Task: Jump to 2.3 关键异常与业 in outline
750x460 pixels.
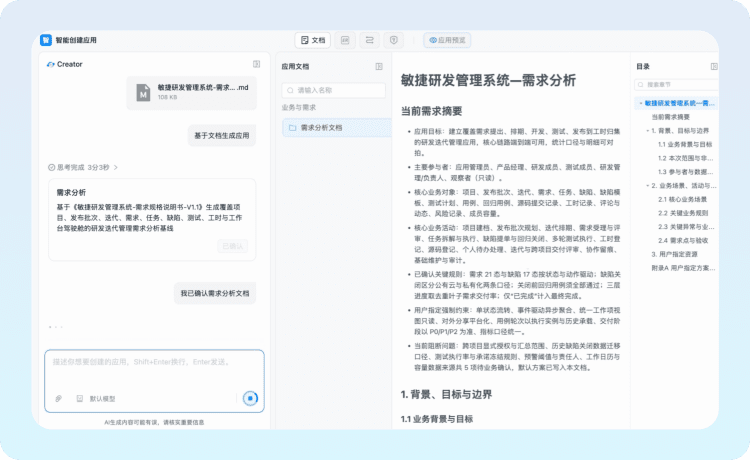Action: (x=686, y=227)
